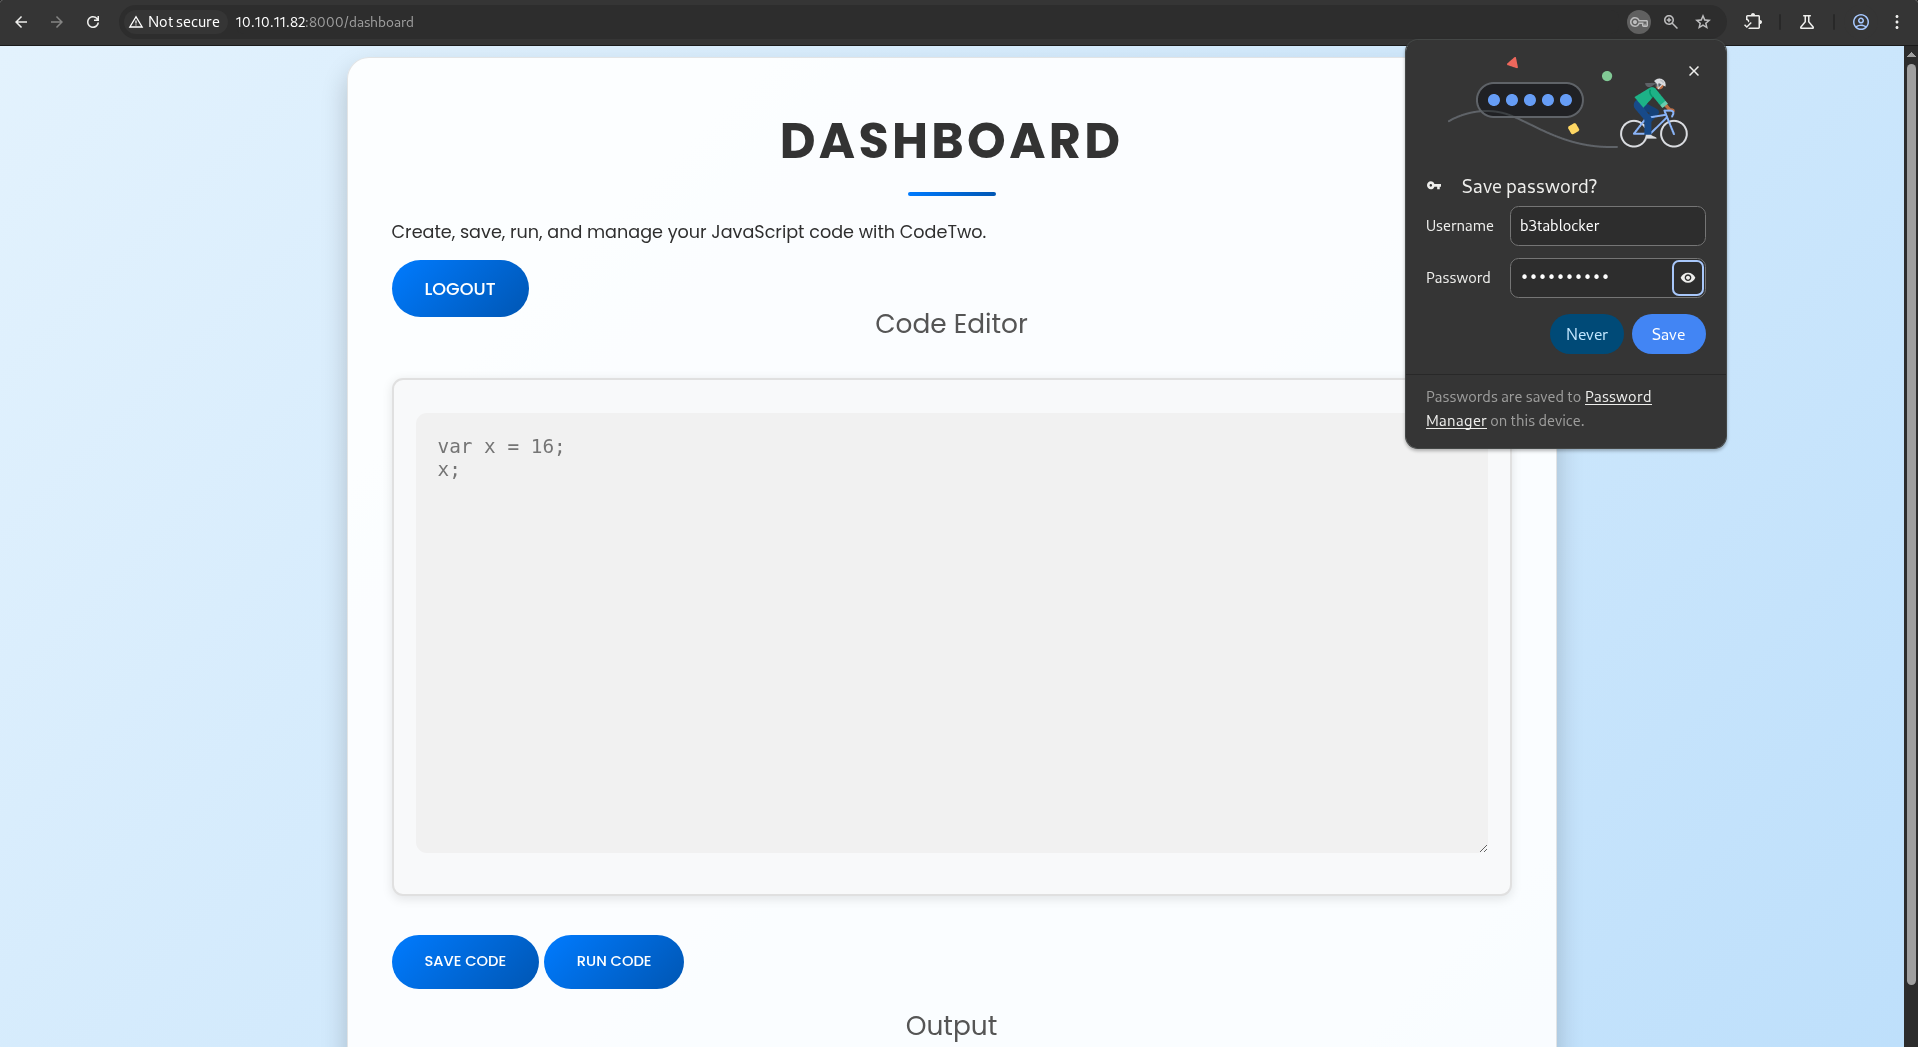The height and width of the screenshot is (1047, 1918).
Task: Click the Output heading
Action: pos(951,1026)
